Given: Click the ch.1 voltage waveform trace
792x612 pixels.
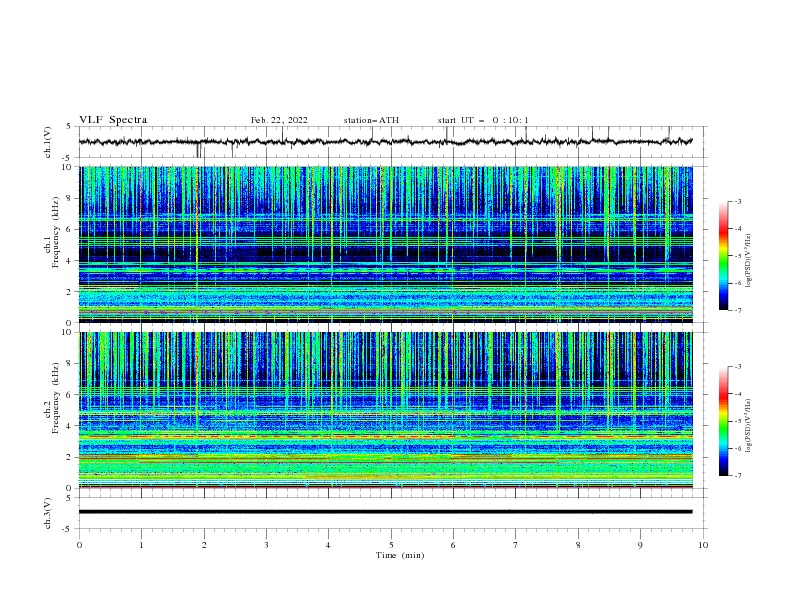Looking at the screenshot, I should [x=385, y=142].
